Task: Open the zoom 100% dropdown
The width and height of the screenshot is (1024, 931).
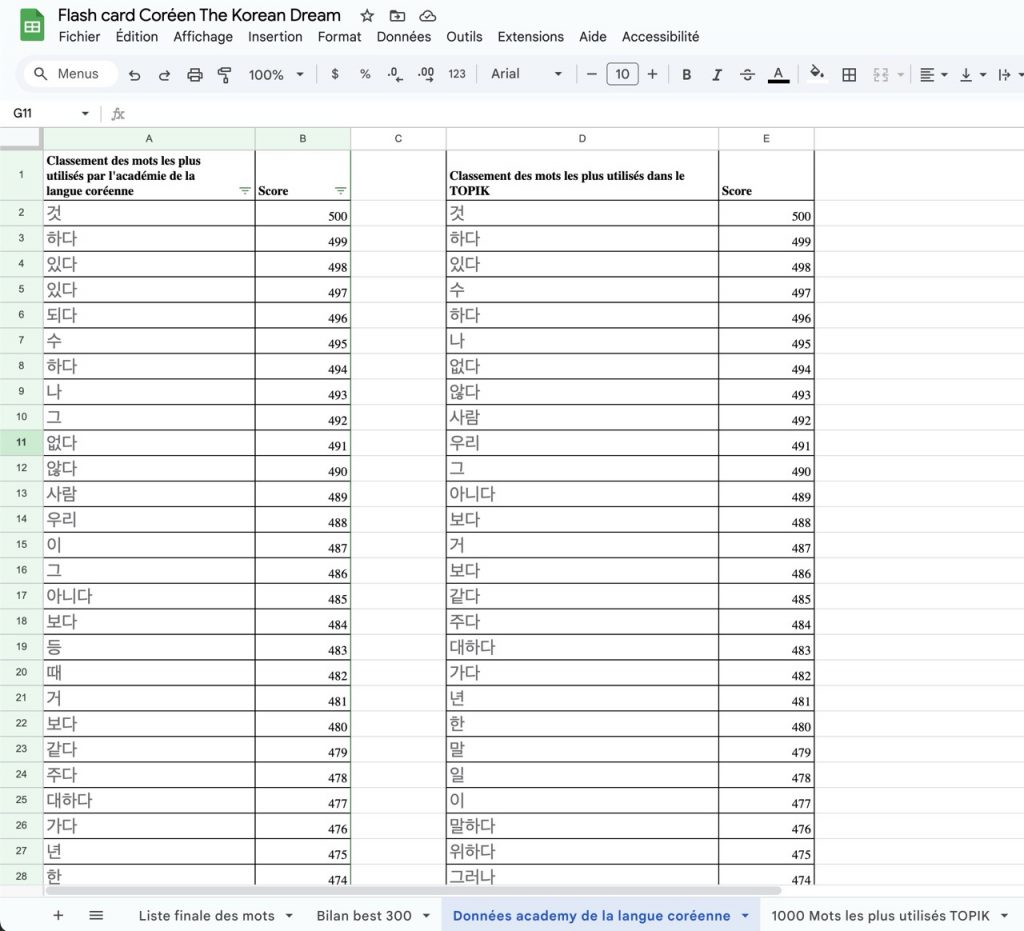Action: [x=274, y=75]
